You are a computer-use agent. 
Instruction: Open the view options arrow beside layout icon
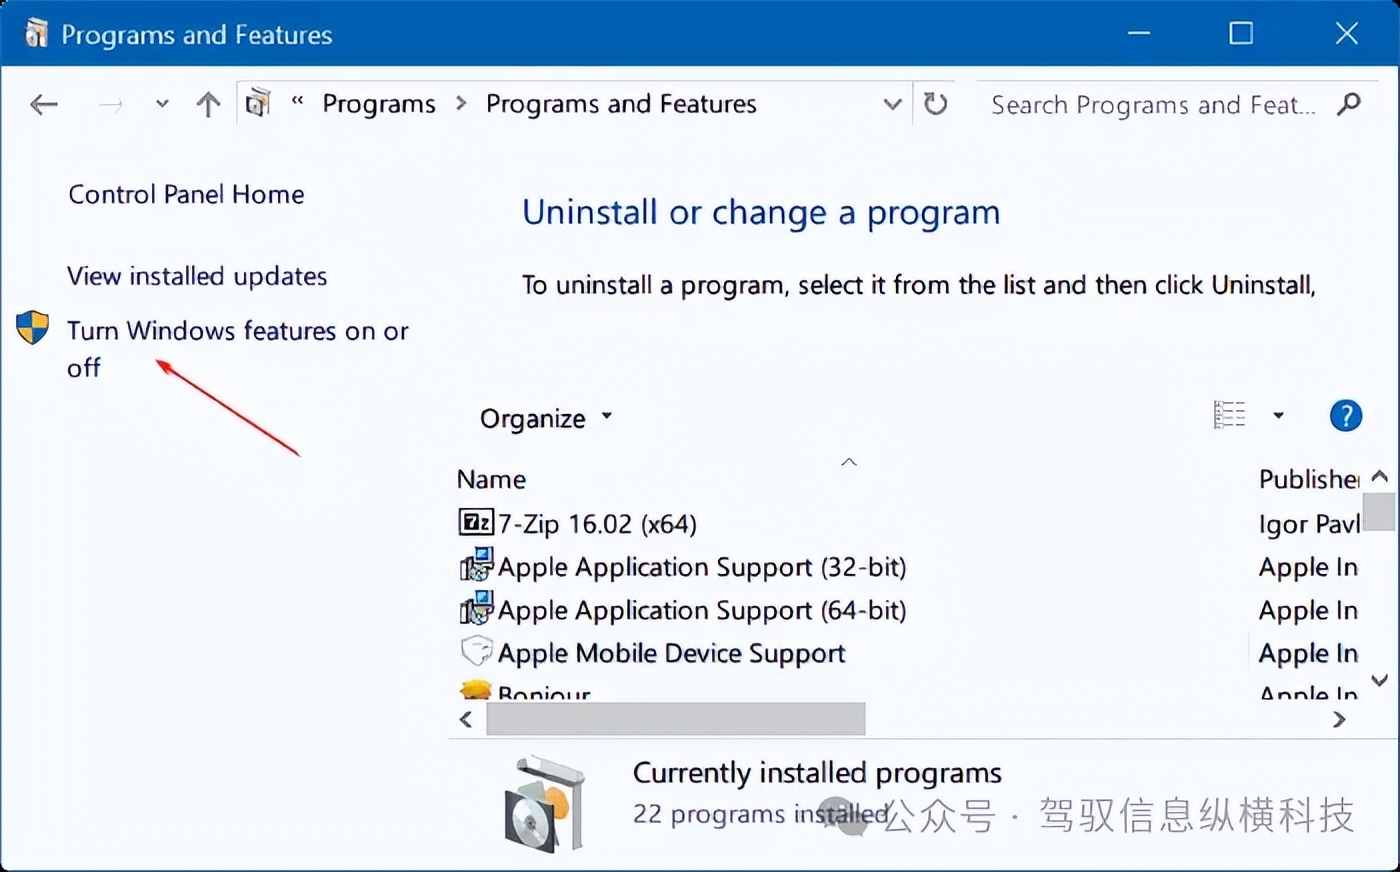[1278, 414]
